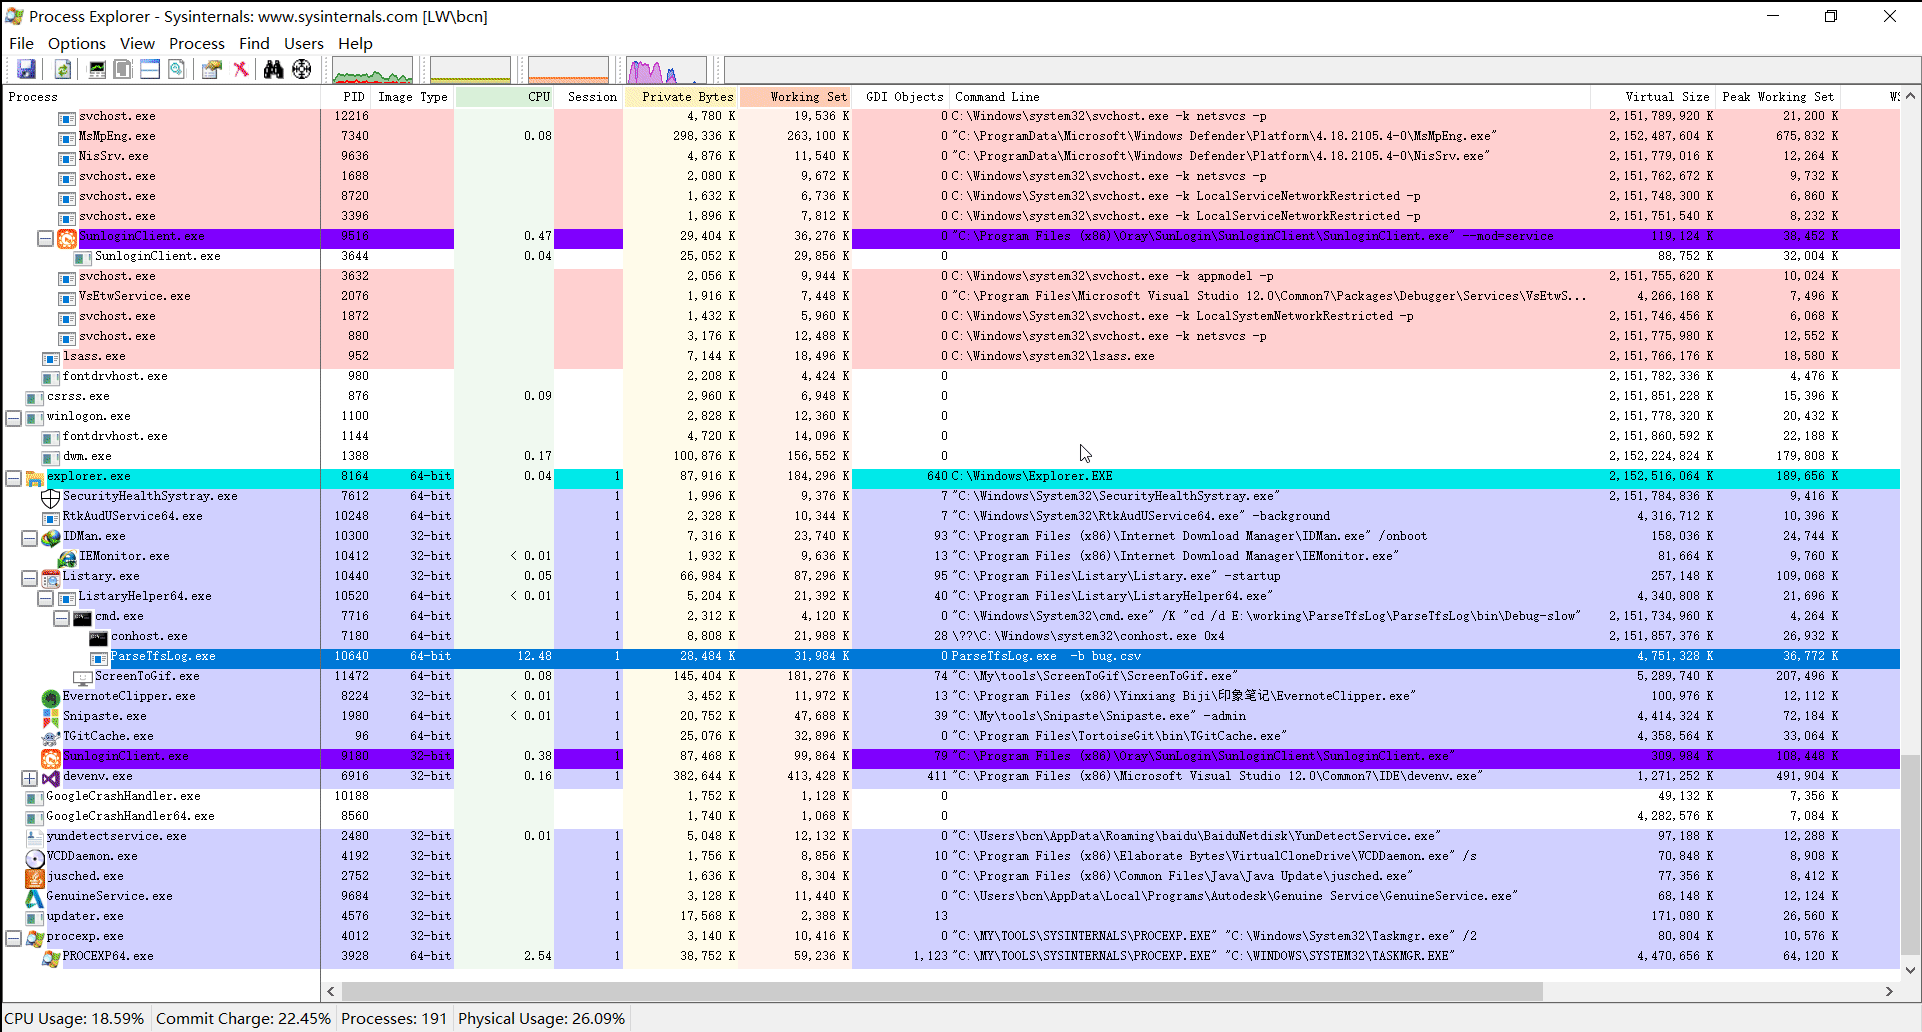Click the Process Explorer title bar icon
The height and width of the screenshot is (1032, 1922).
(x=14, y=16)
